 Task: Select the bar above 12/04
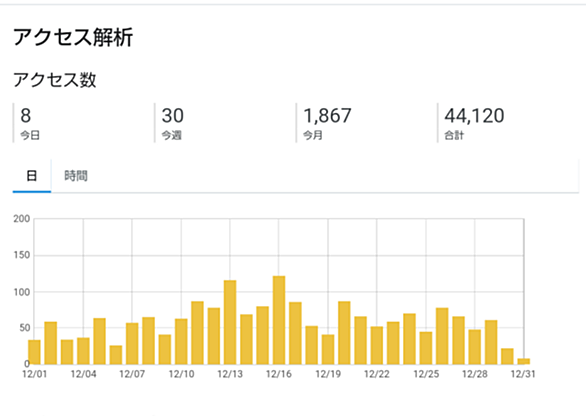83,351
